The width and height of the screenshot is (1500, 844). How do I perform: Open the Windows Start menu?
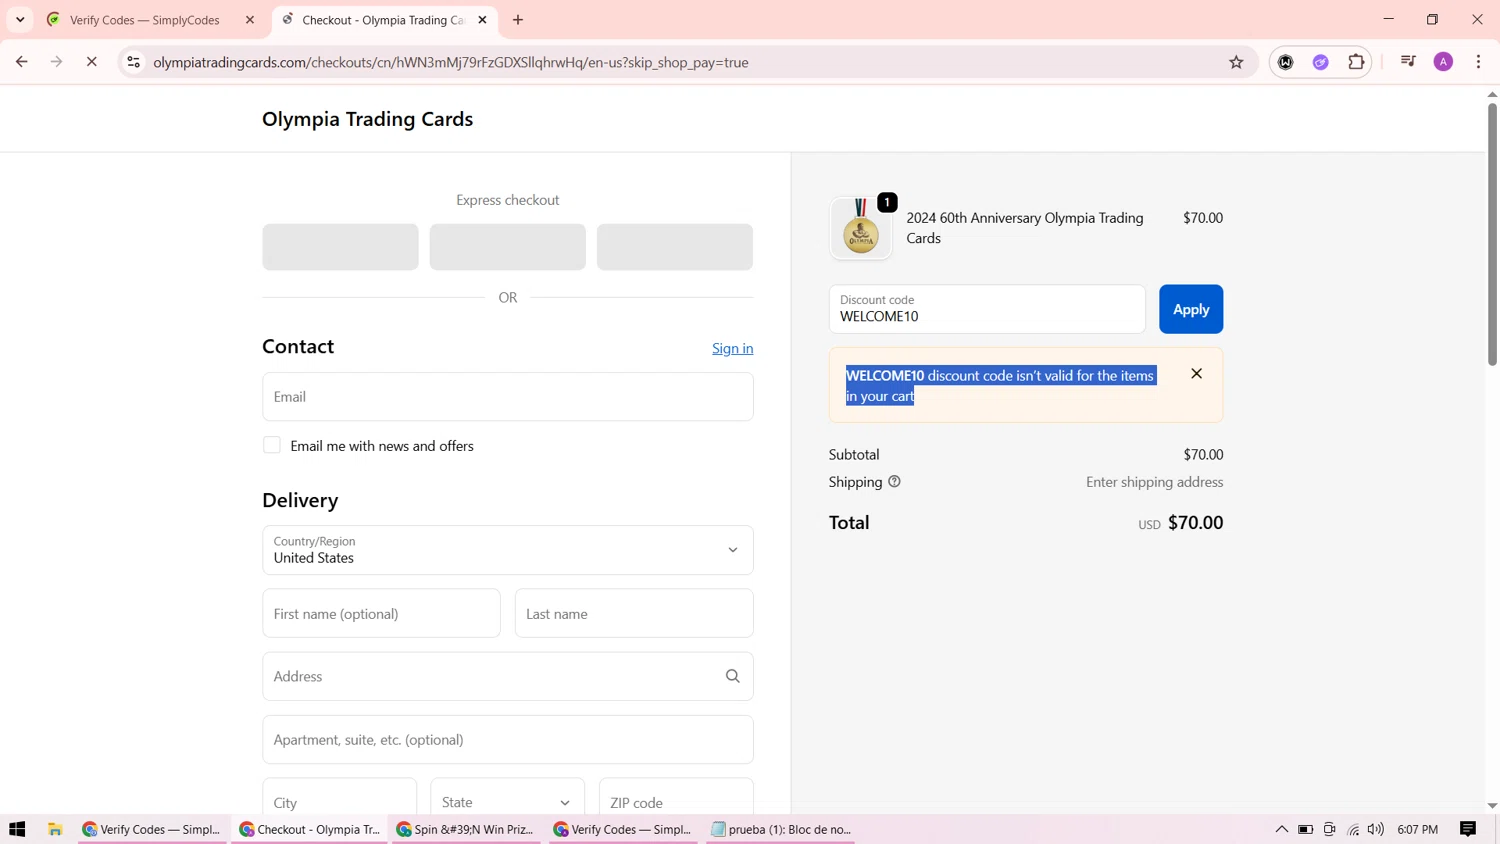click(17, 829)
